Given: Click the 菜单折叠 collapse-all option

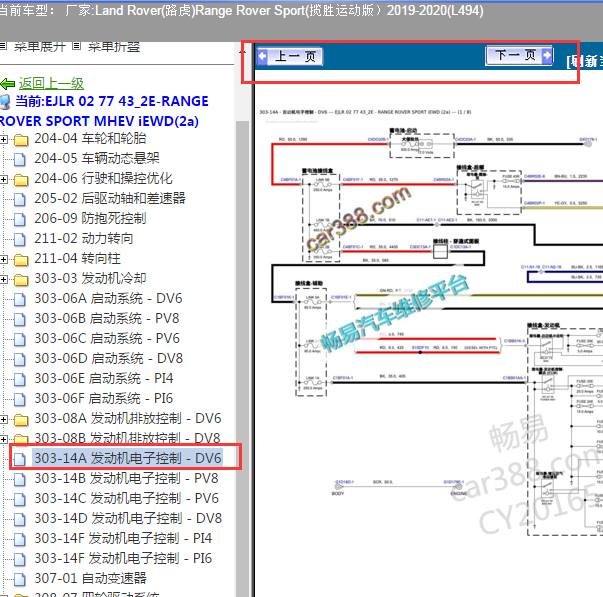Looking at the screenshot, I should point(114,47).
